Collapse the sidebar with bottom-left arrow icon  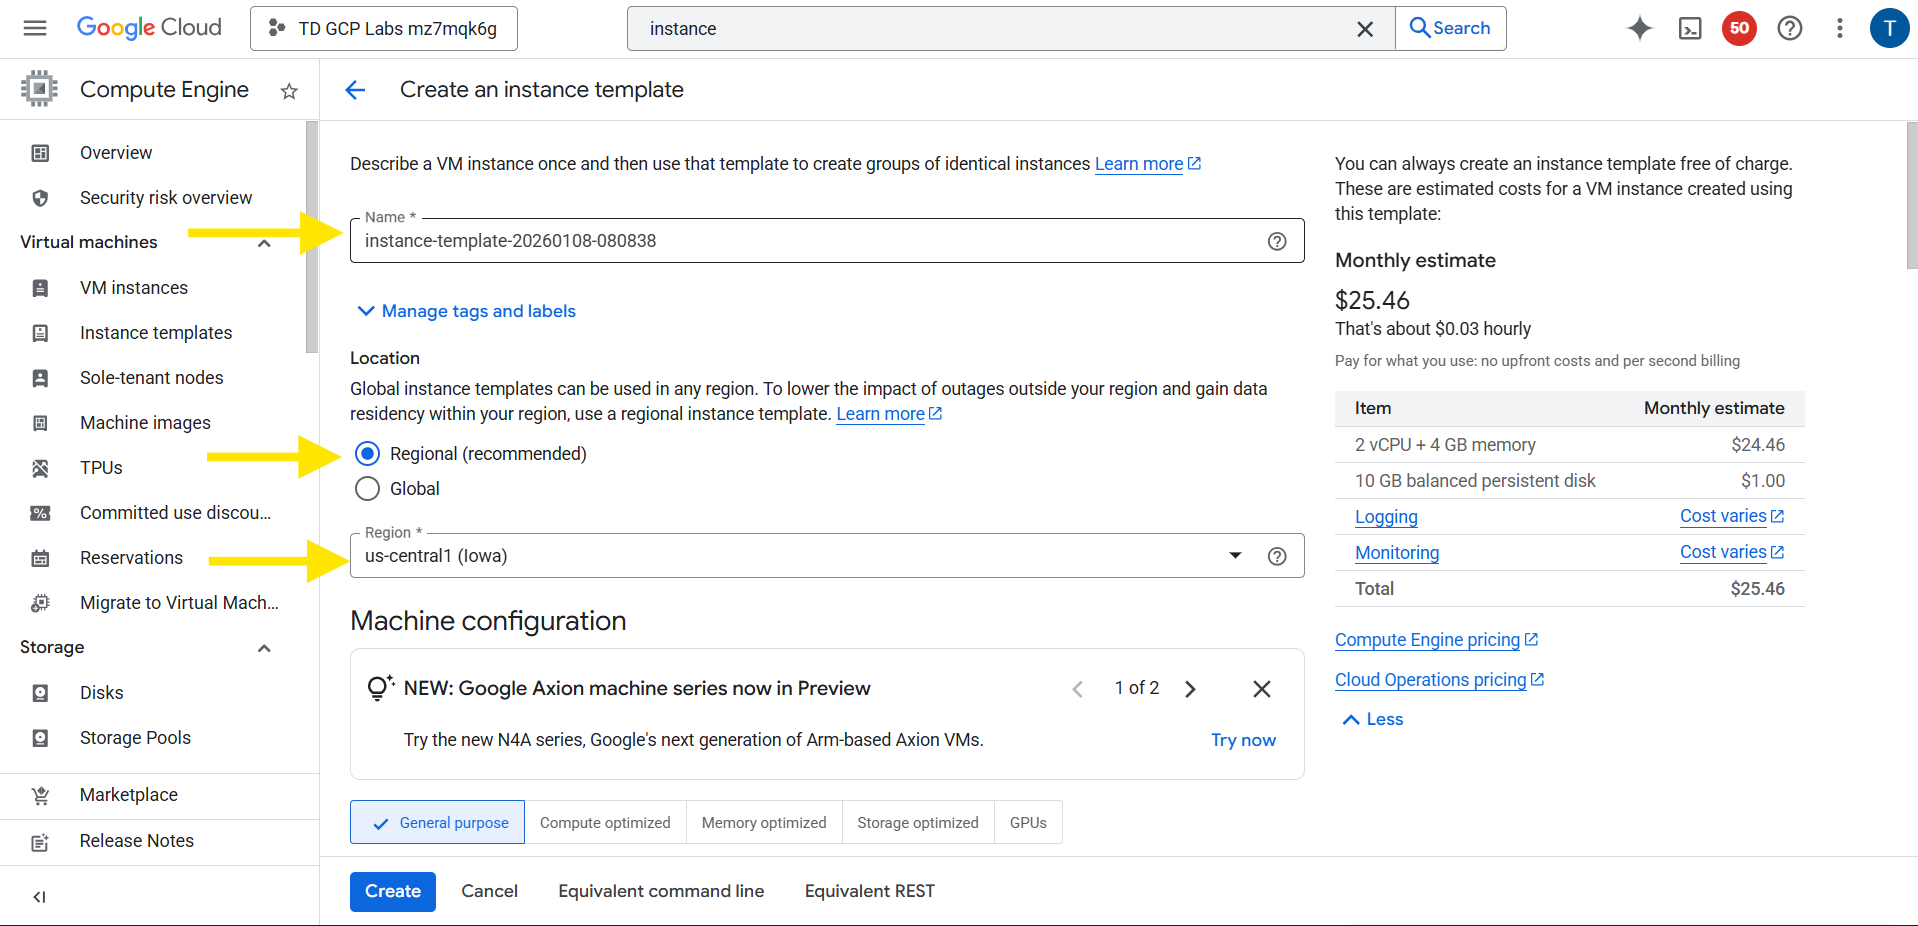[39, 896]
